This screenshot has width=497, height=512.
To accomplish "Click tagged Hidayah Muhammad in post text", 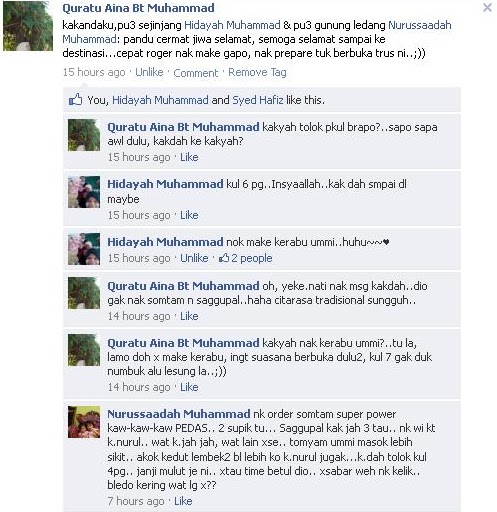I will (232, 25).
